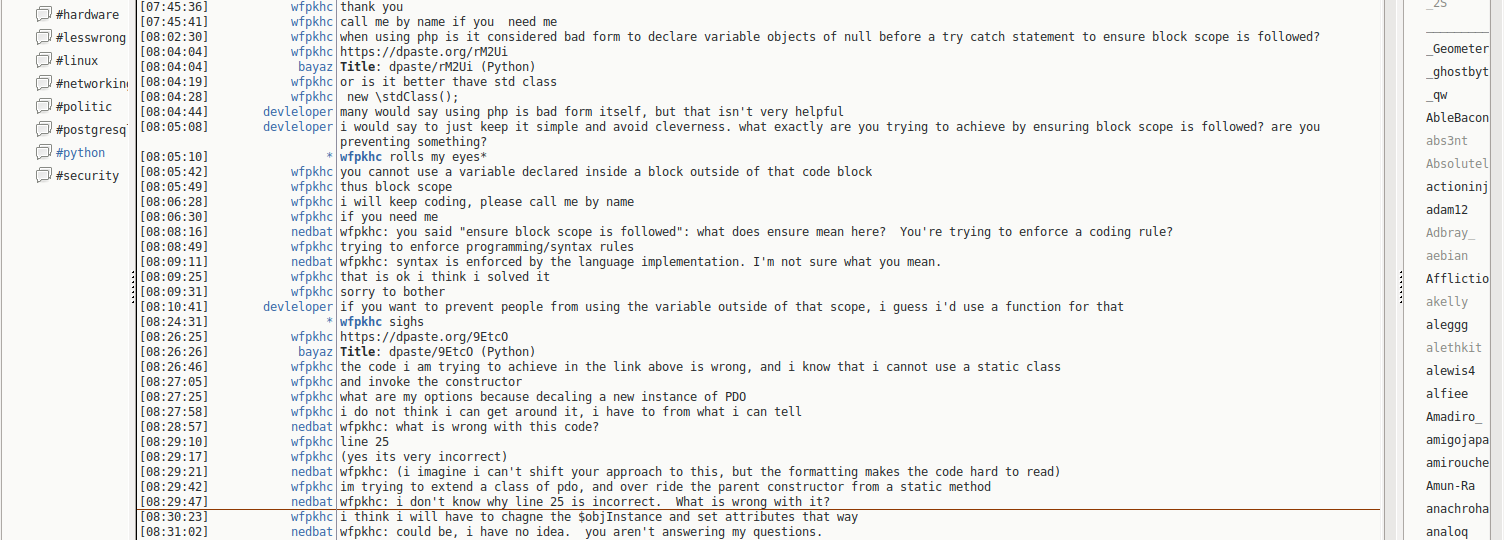This screenshot has width=1504, height=540.
Task: Select user AbleBacon in the user list
Action: 1457,118
